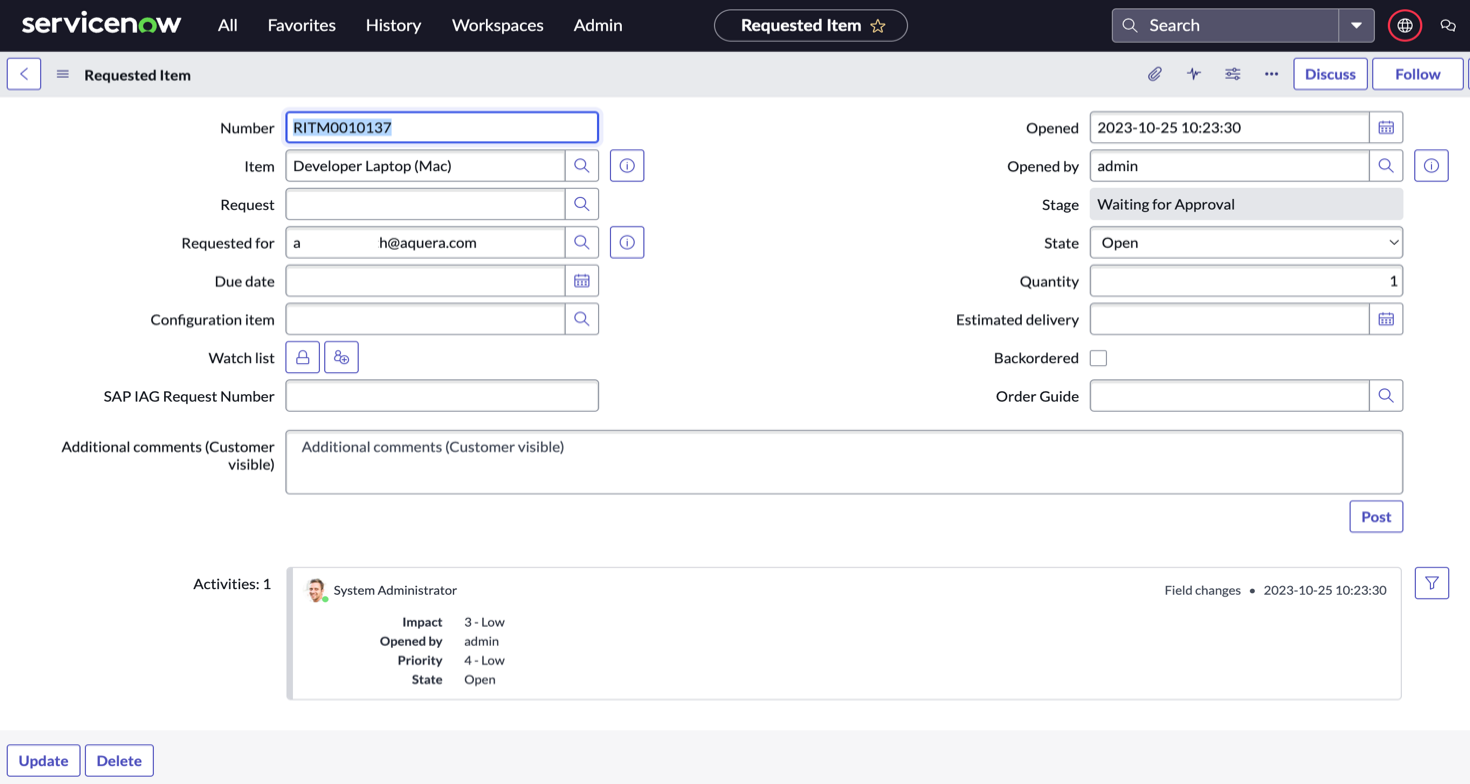Viewport: 1470px width, 784px height.
Task: Click the add me to Watch list icon
Action: (x=341, y=357)
